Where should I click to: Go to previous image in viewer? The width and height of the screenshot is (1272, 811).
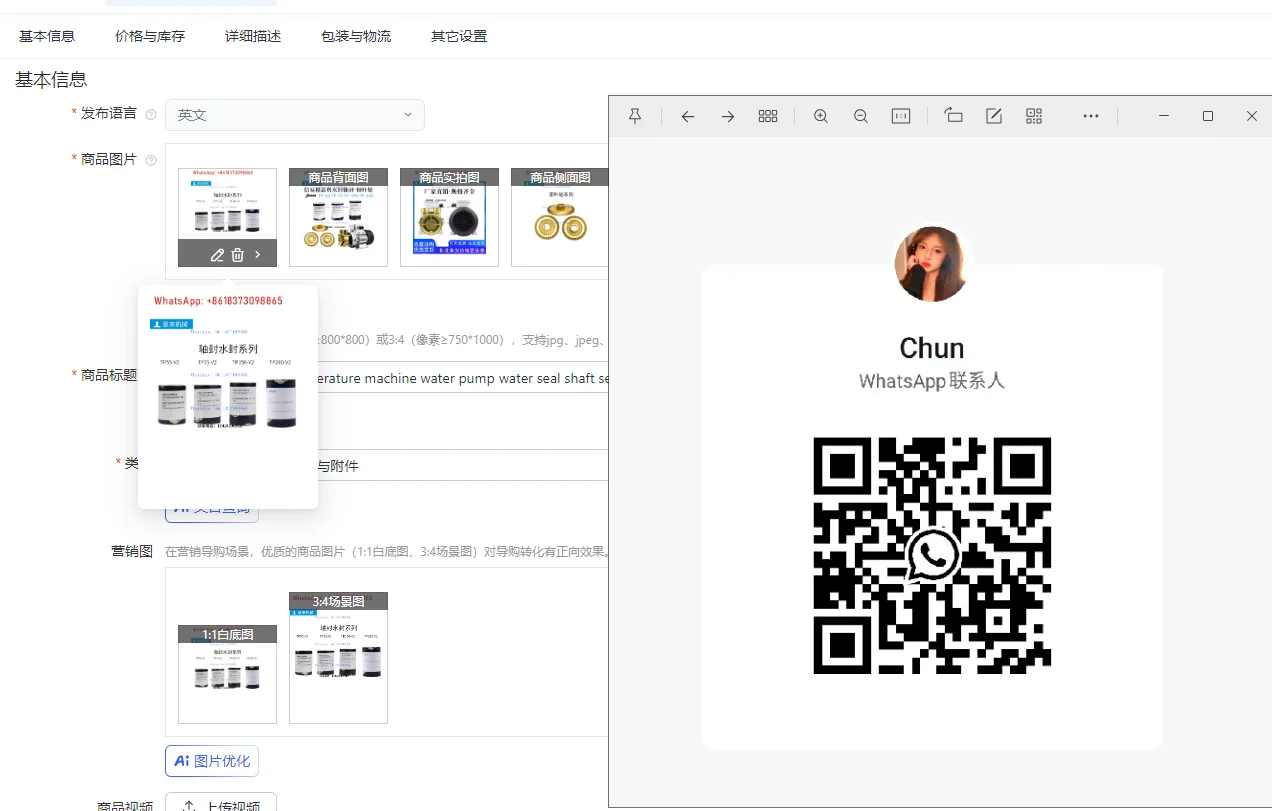(x=688, y=116)
